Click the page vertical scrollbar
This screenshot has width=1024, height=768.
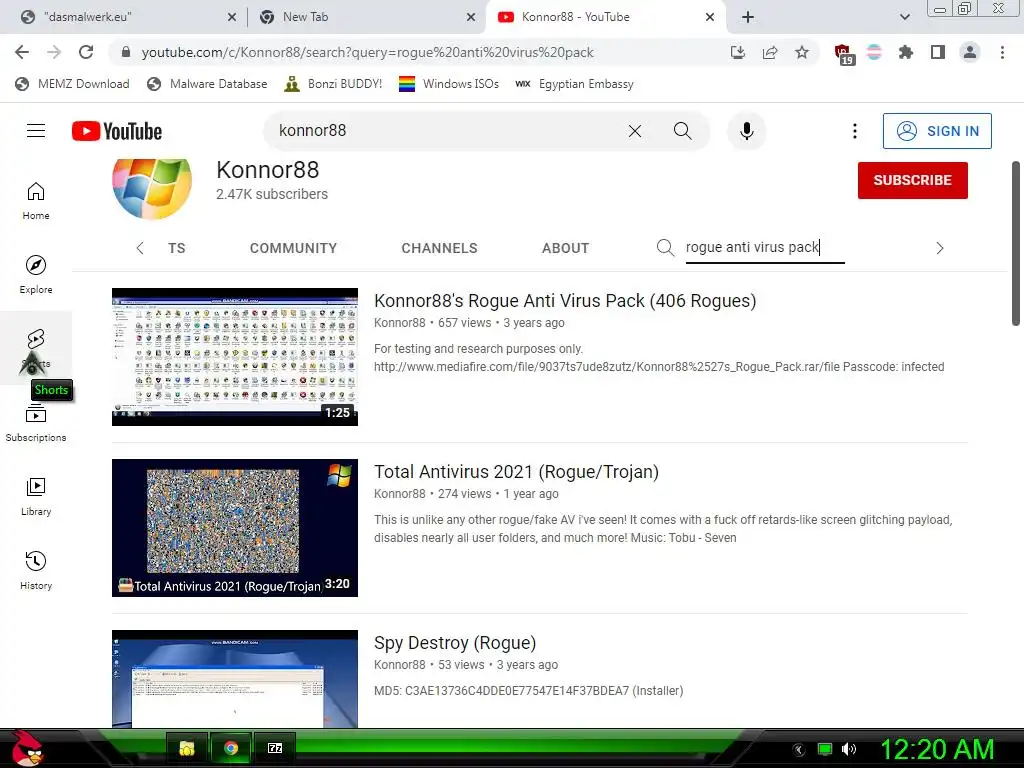coord(1016,243)
